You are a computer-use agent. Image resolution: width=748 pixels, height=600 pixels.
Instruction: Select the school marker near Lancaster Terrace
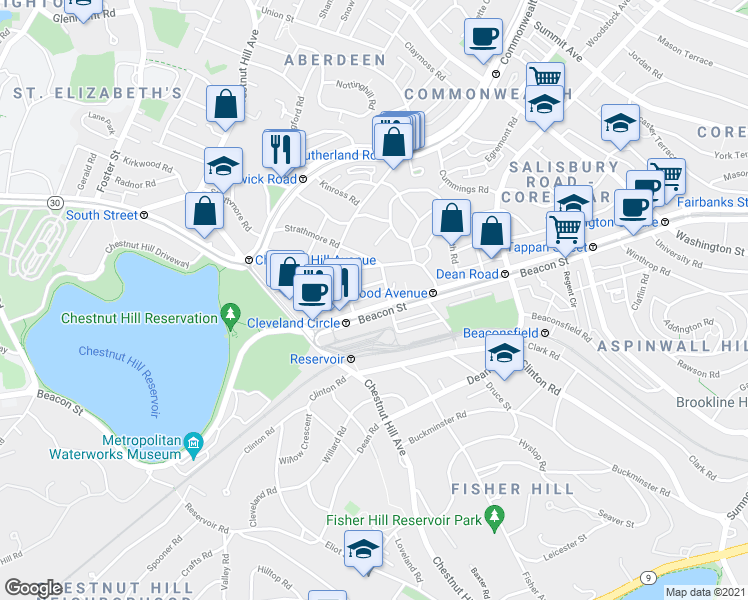coord(620,125)
